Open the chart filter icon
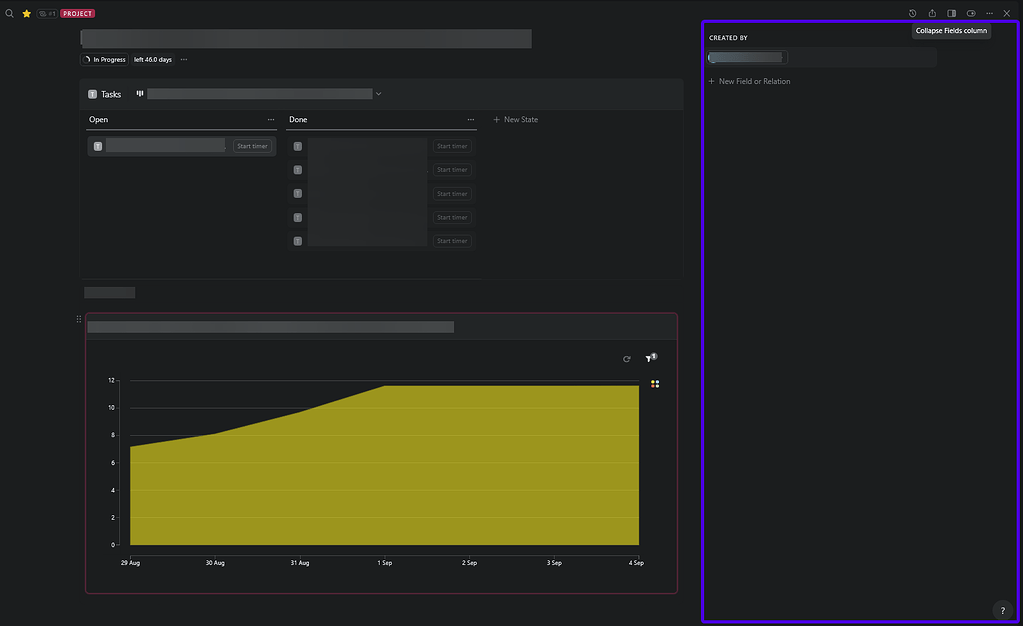 click(649, 358)
